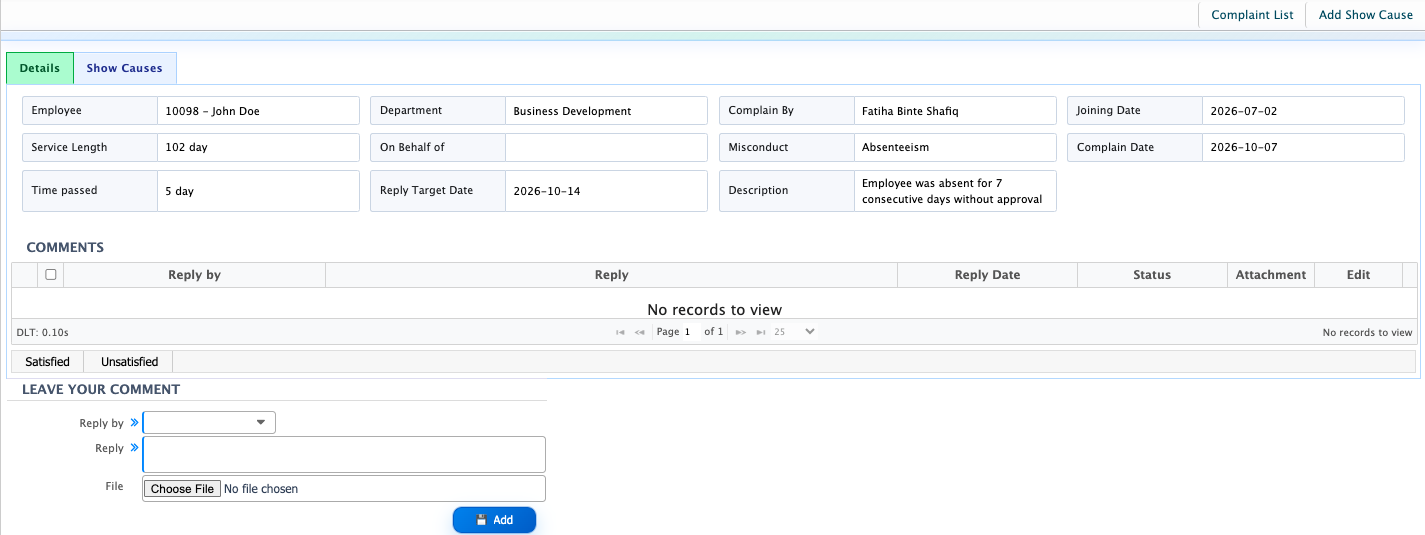Go to previous page in comments pager
The image size is (1425, 535).
pyautogui.click(x=640, y=332)
